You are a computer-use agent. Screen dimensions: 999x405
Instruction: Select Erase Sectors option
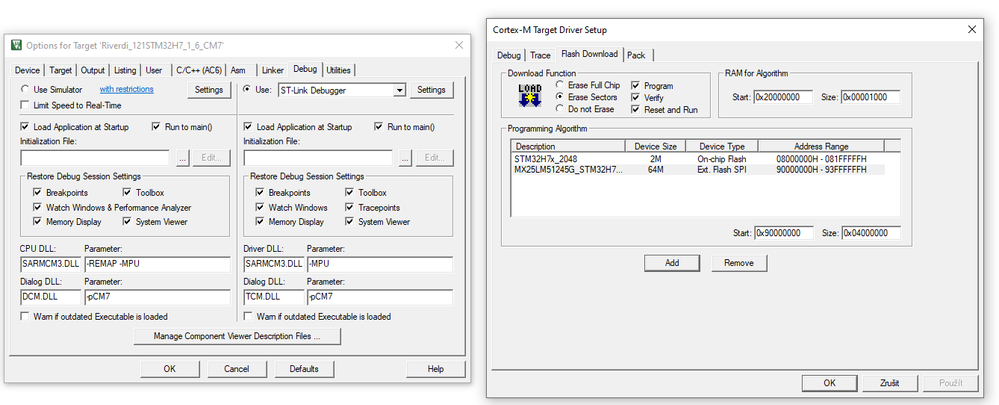pos(559,97)
